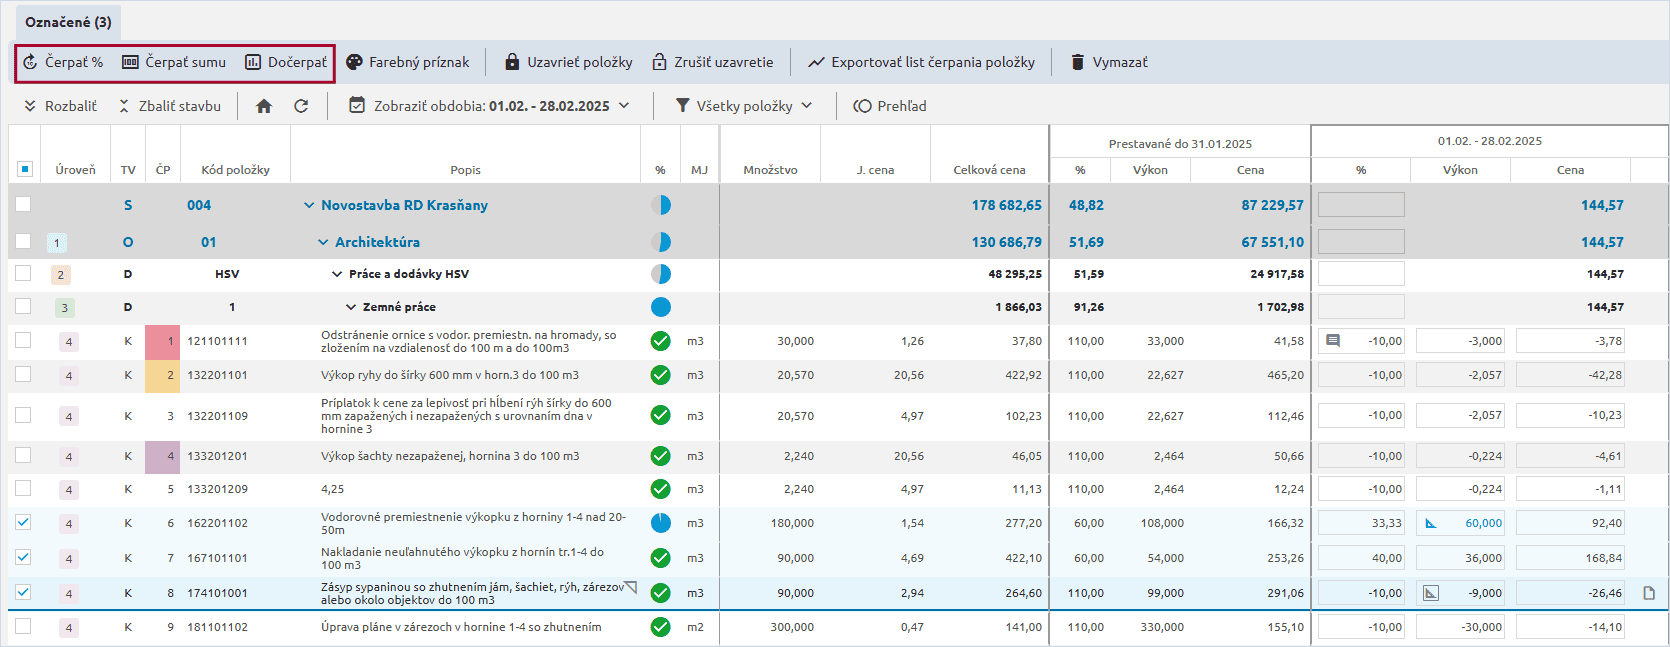Open the Všetky položky filter dropdown

point(744,106)
